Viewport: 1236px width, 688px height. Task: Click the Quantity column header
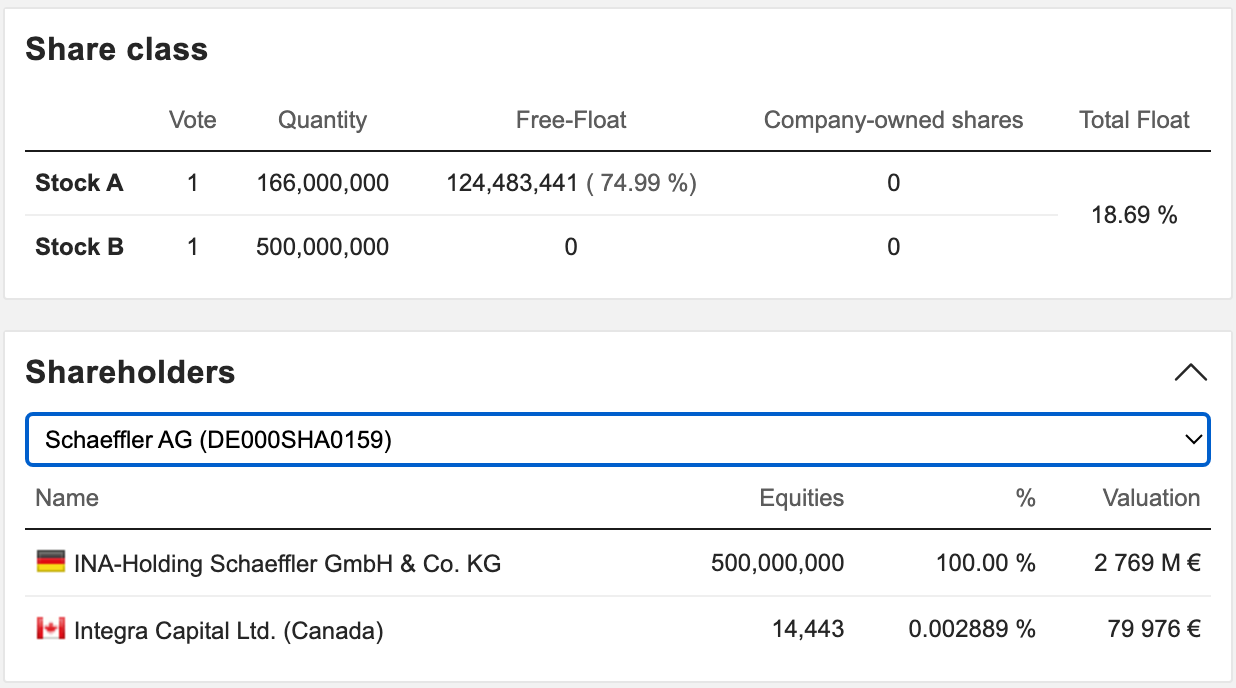coord(322,120)
